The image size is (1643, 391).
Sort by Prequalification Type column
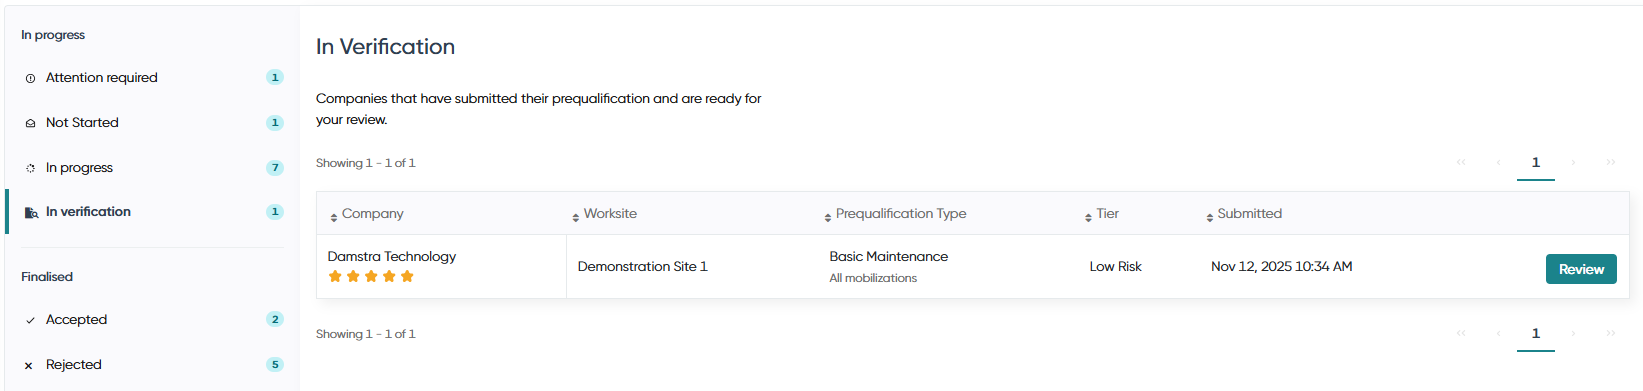(895, 214)
